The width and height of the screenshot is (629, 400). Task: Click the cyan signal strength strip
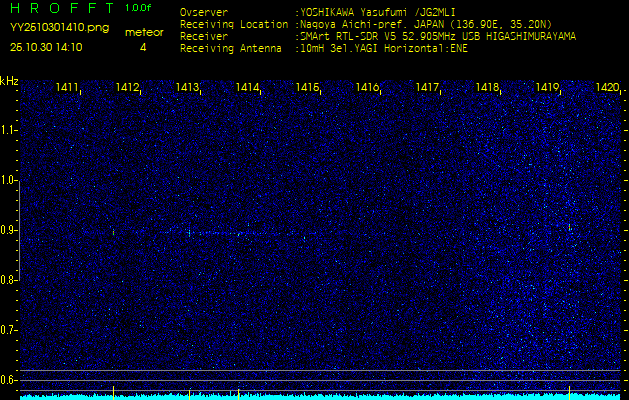[320, 396]
